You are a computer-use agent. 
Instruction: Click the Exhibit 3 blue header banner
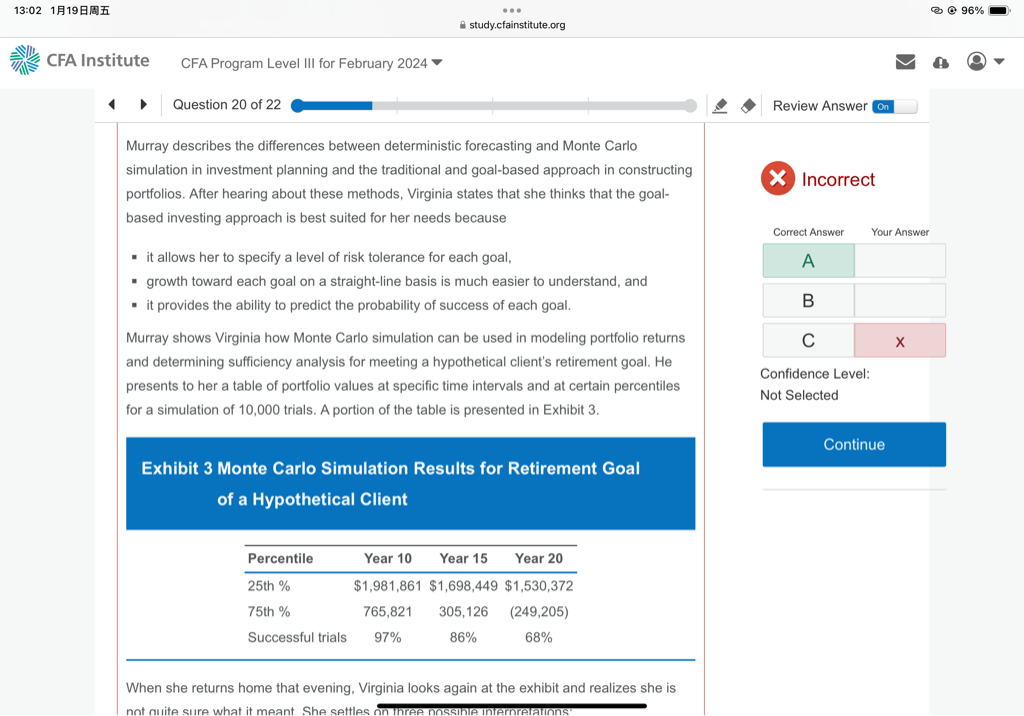point(410,483)
